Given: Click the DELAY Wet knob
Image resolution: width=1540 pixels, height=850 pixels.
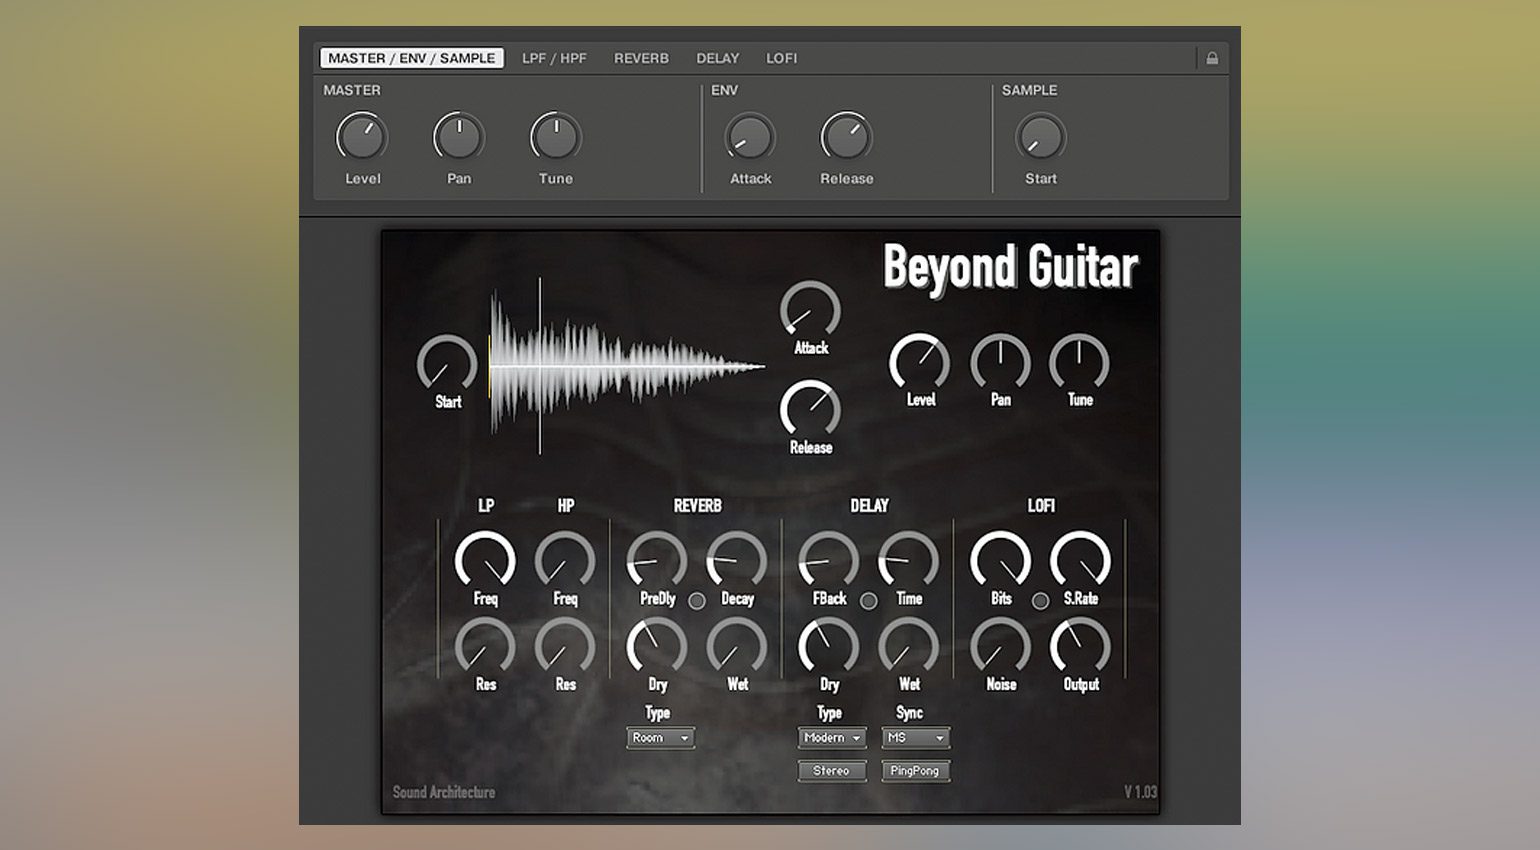Looking at the screenshot, I should [909, 646].
